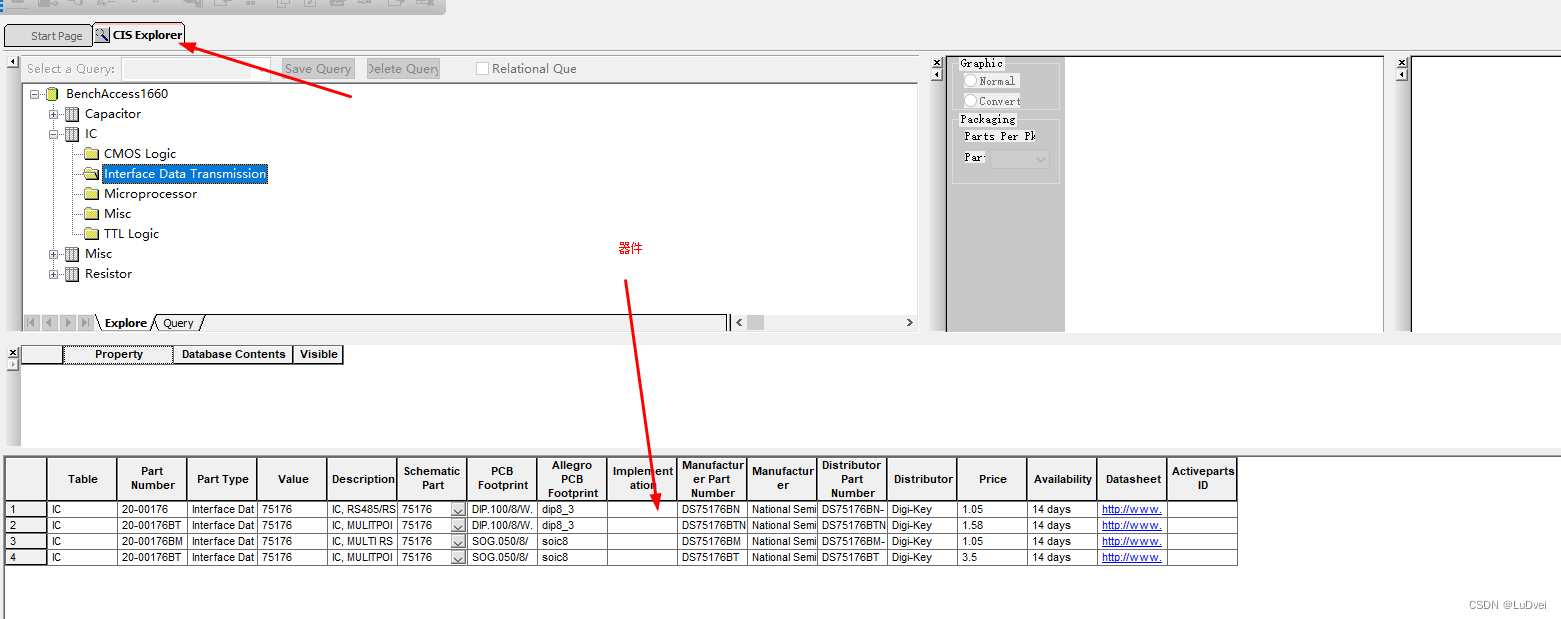
Task: Expand the Capacitor tree node
Action: [x=54, y=114]
